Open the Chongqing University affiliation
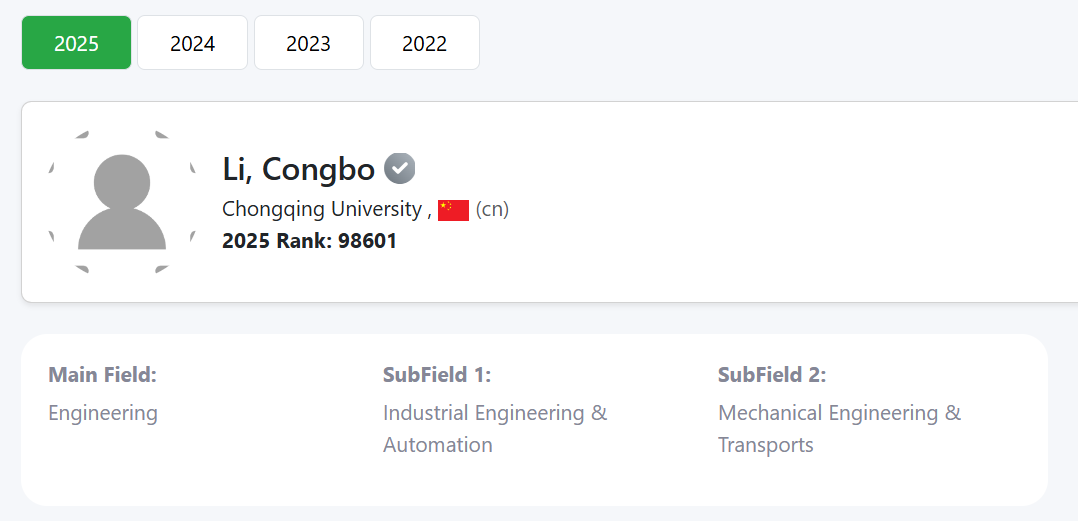 point(322,210)
